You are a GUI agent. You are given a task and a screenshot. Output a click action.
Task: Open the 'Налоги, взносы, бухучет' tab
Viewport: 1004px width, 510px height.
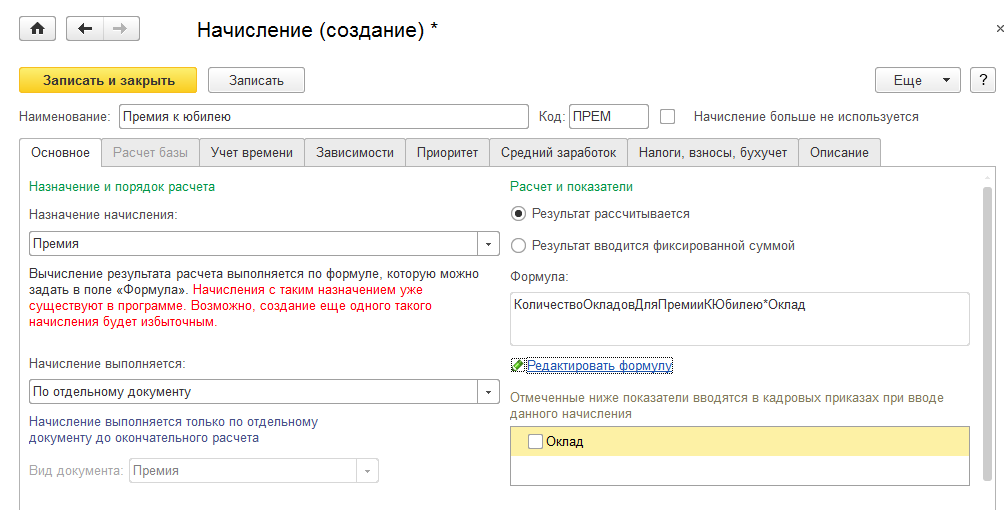(x=713, y=153)
